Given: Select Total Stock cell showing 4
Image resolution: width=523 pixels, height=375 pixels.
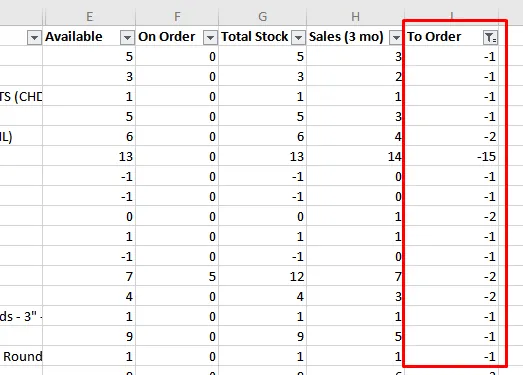Looking at the screenshot, I should click(x=263, y=296).
